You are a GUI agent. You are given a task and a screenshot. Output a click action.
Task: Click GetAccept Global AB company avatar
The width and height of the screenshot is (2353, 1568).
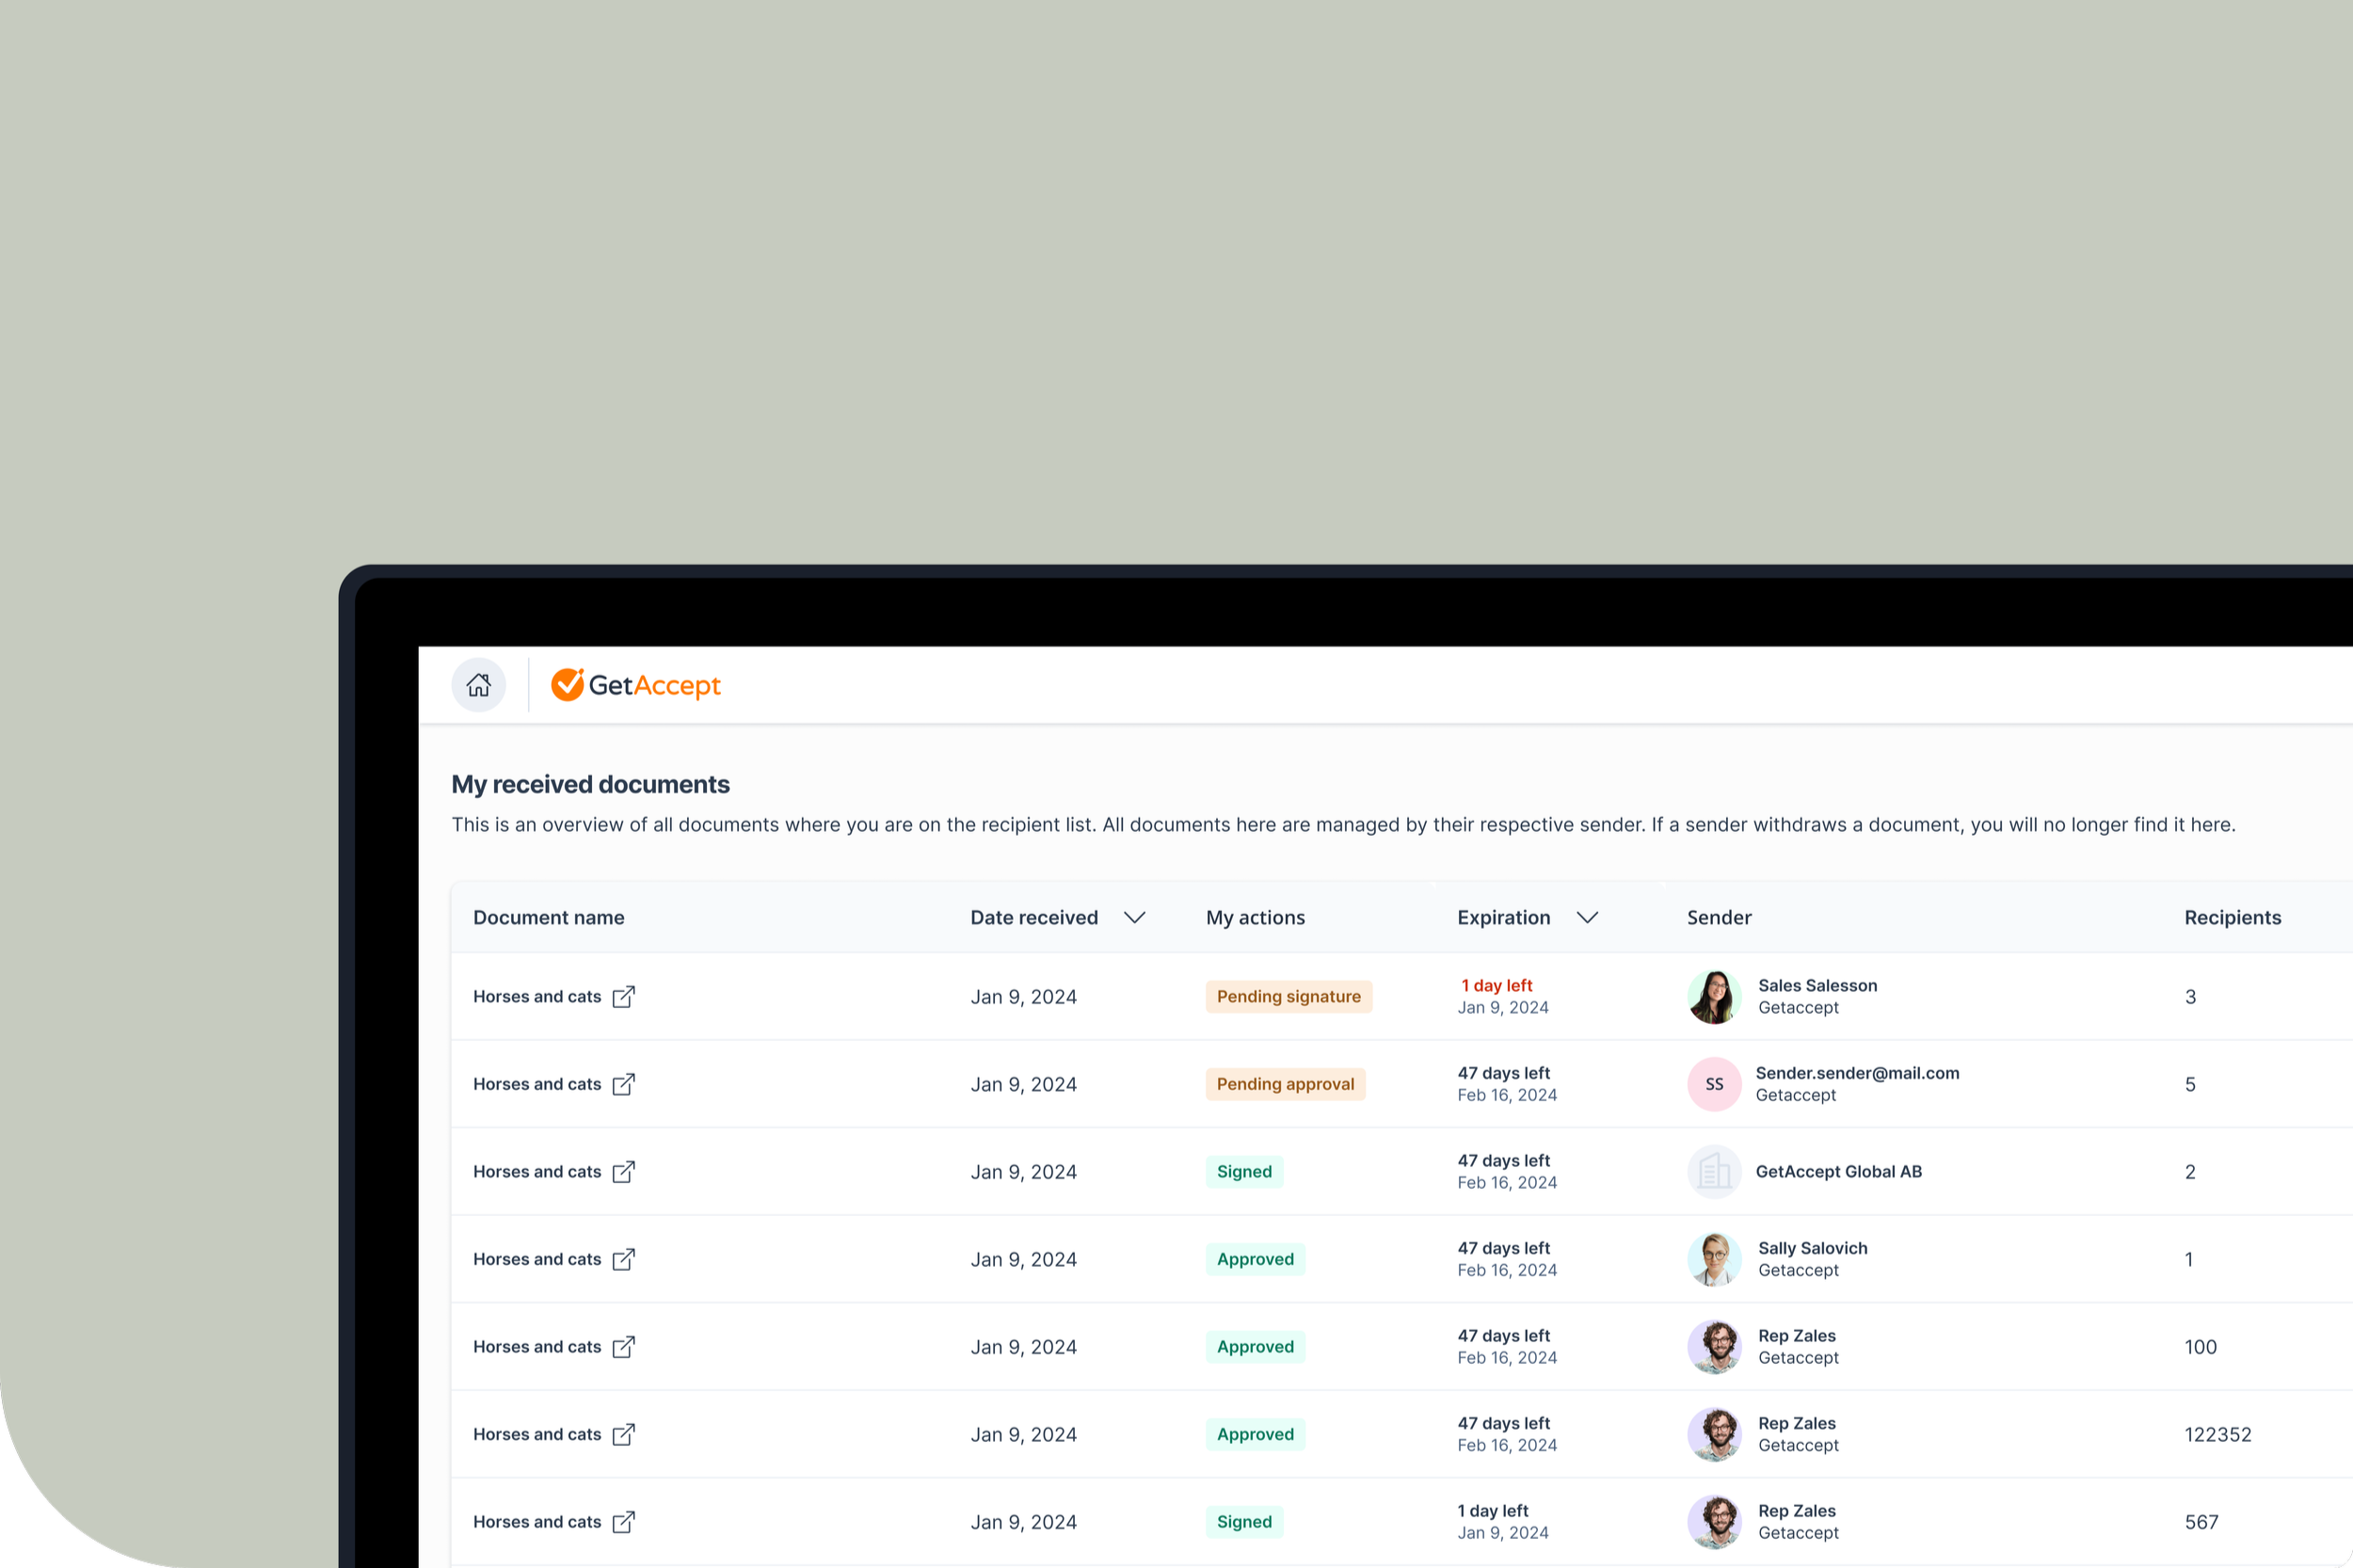pyautogui.click(x=1714, y=1172)
